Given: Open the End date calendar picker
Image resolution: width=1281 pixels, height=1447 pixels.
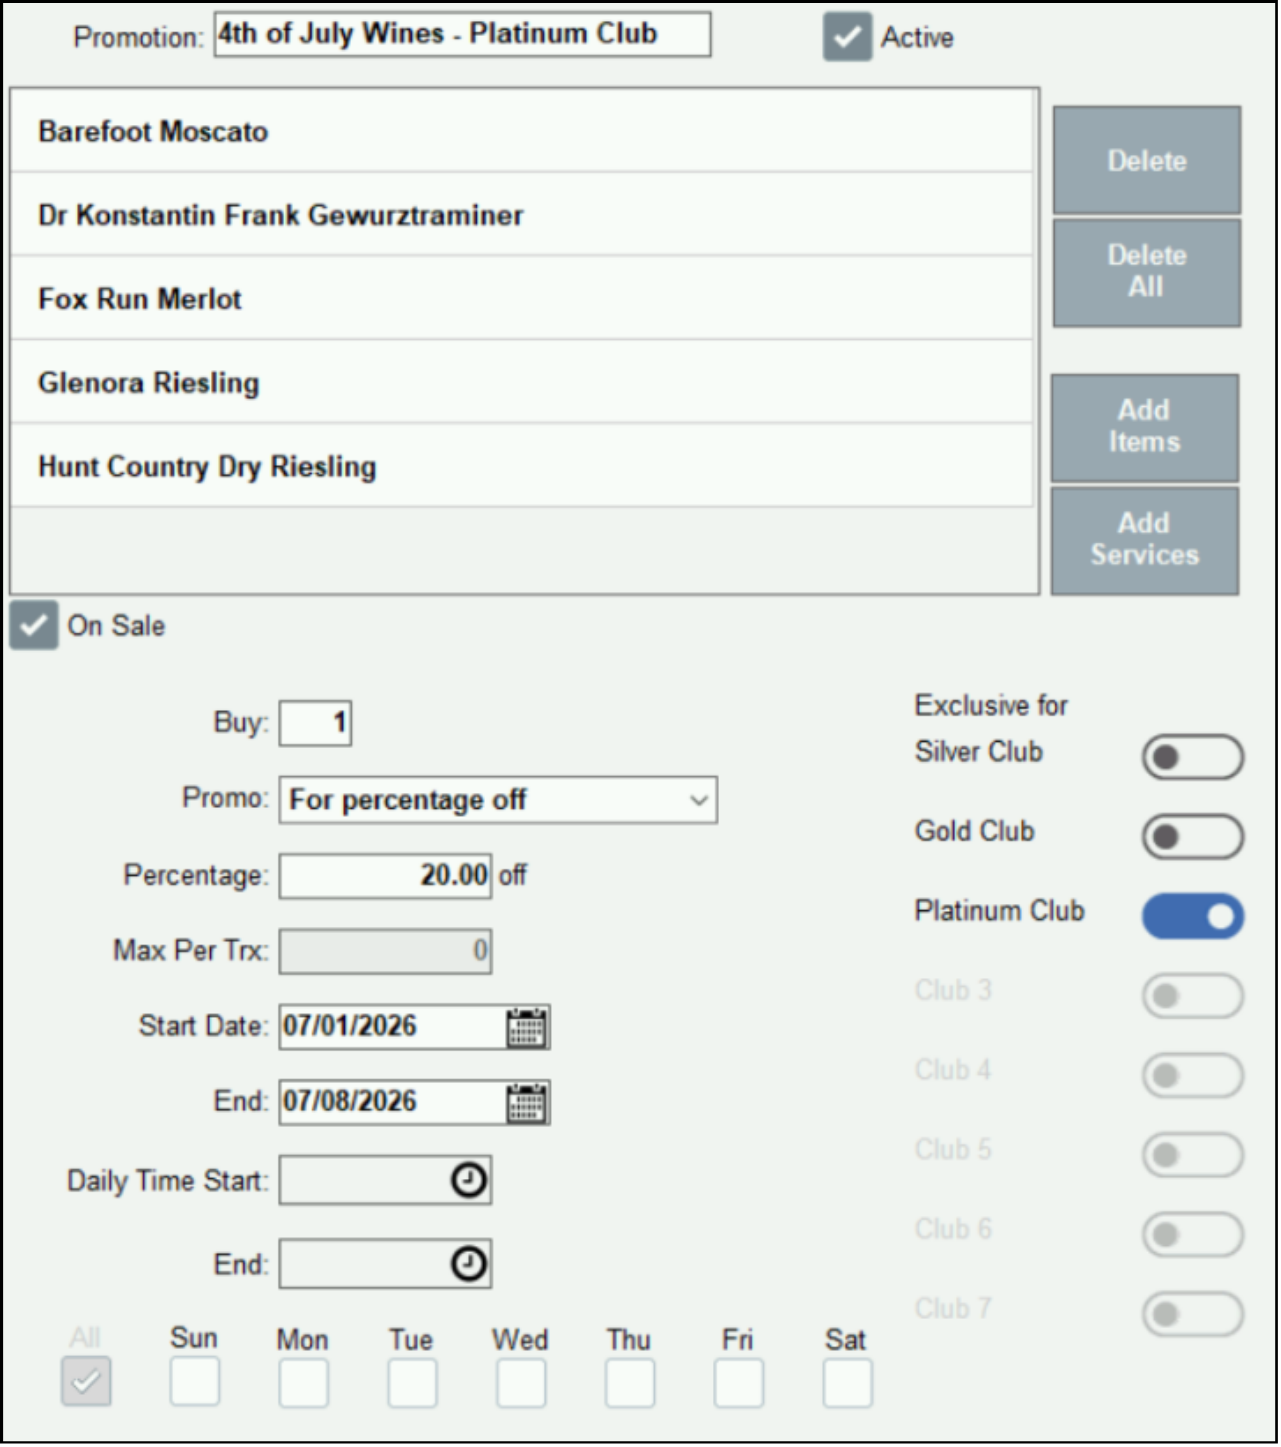Looking at the screenshot, I should click(x=527, y=1105).
